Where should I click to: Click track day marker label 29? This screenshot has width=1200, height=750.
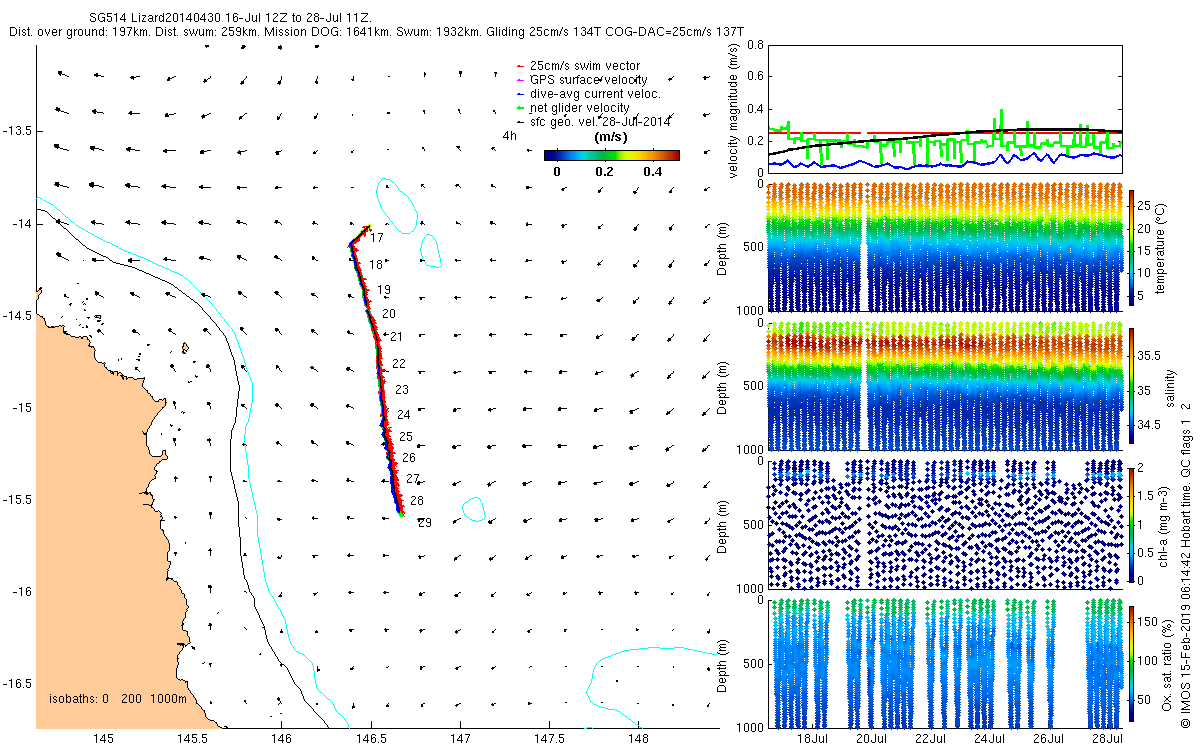(x=425, y=523)
